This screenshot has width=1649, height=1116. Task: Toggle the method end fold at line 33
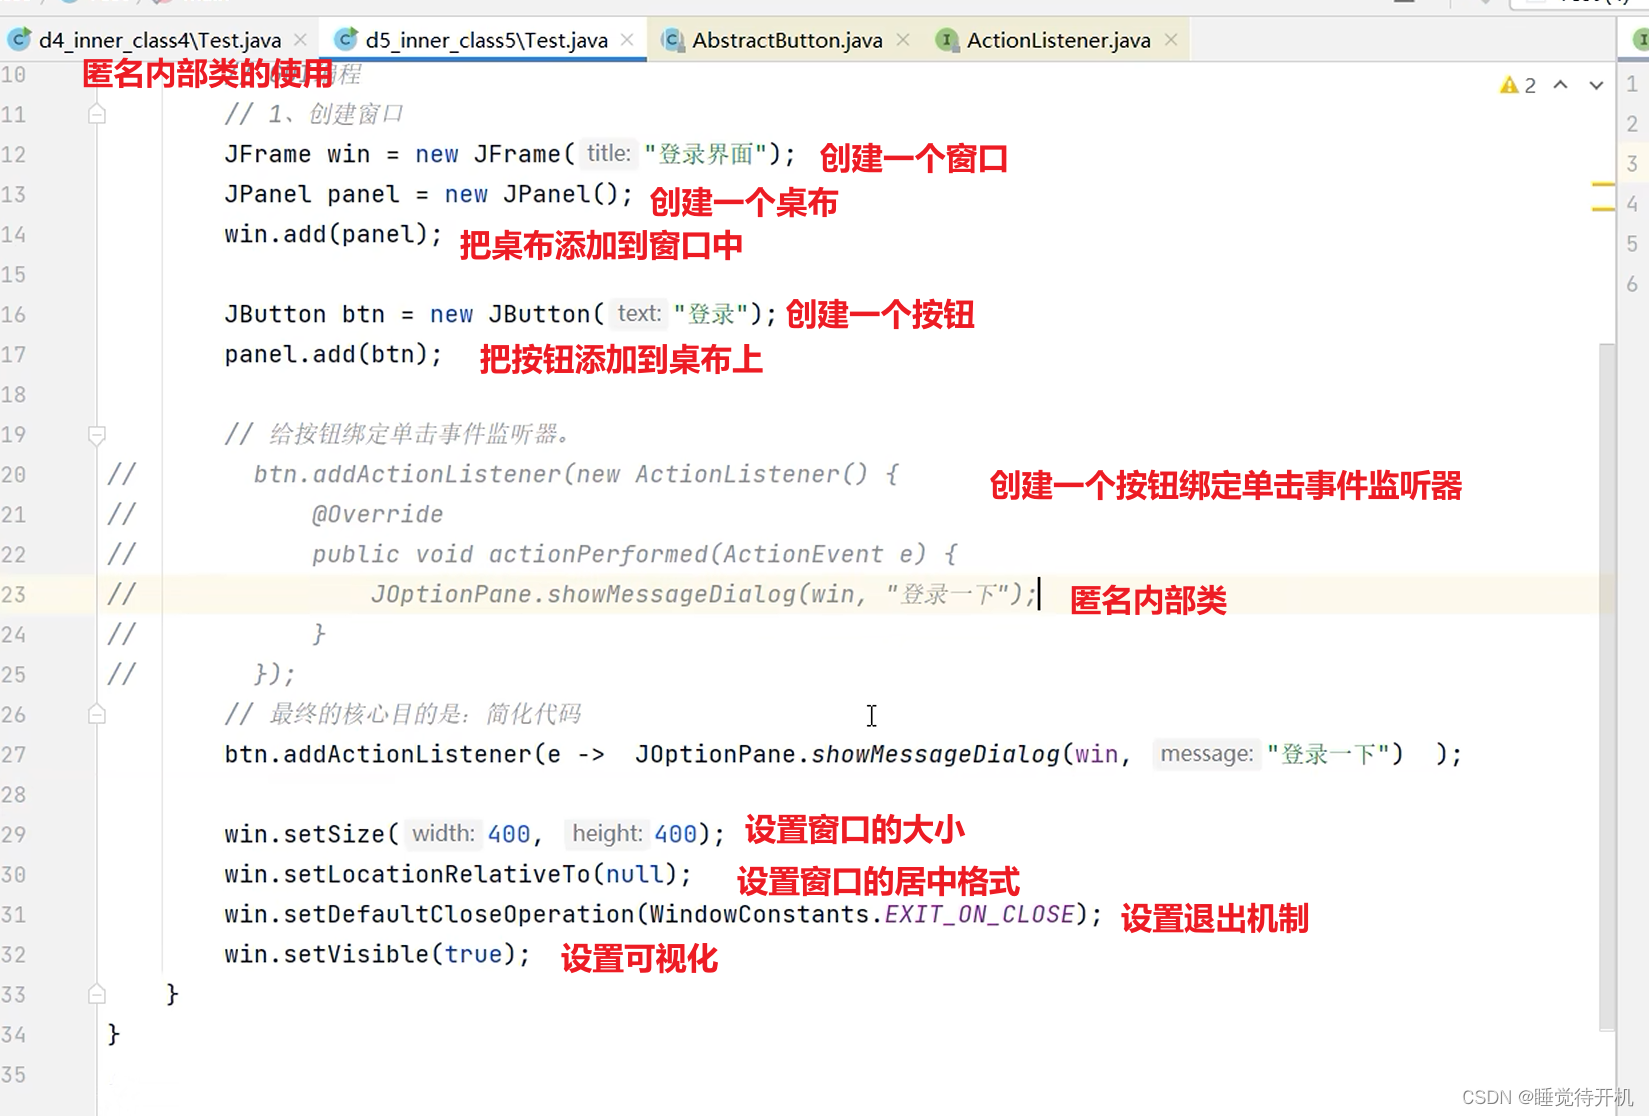[x=97, y=994]
